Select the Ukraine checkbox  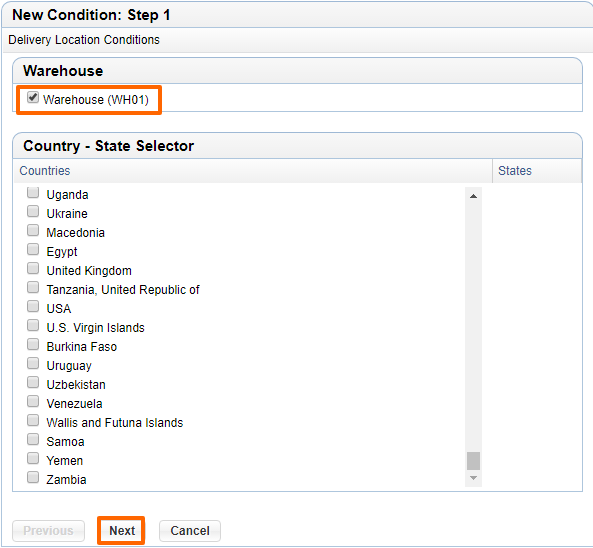33,211
